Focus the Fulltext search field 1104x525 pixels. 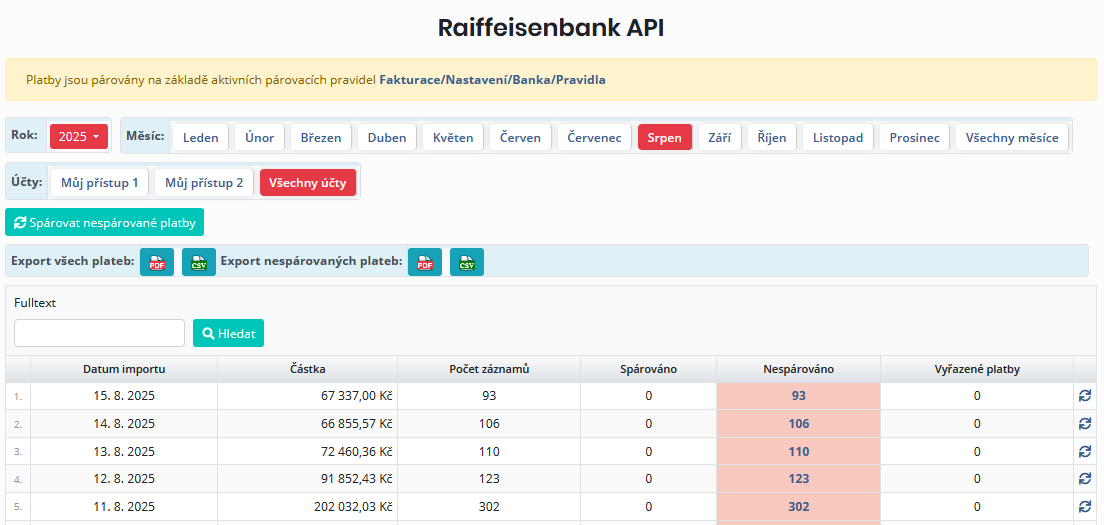(x=99, y=333)
